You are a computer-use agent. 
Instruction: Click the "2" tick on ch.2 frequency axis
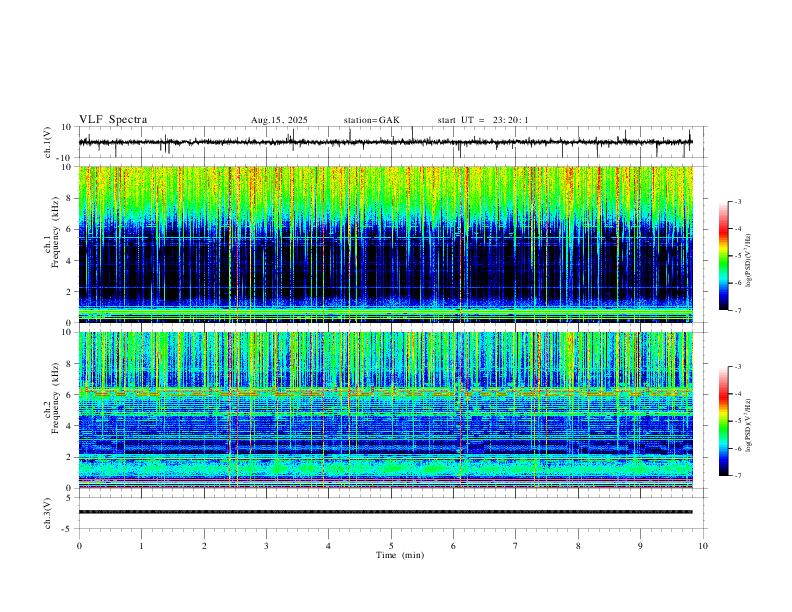[x=70, y=457]
